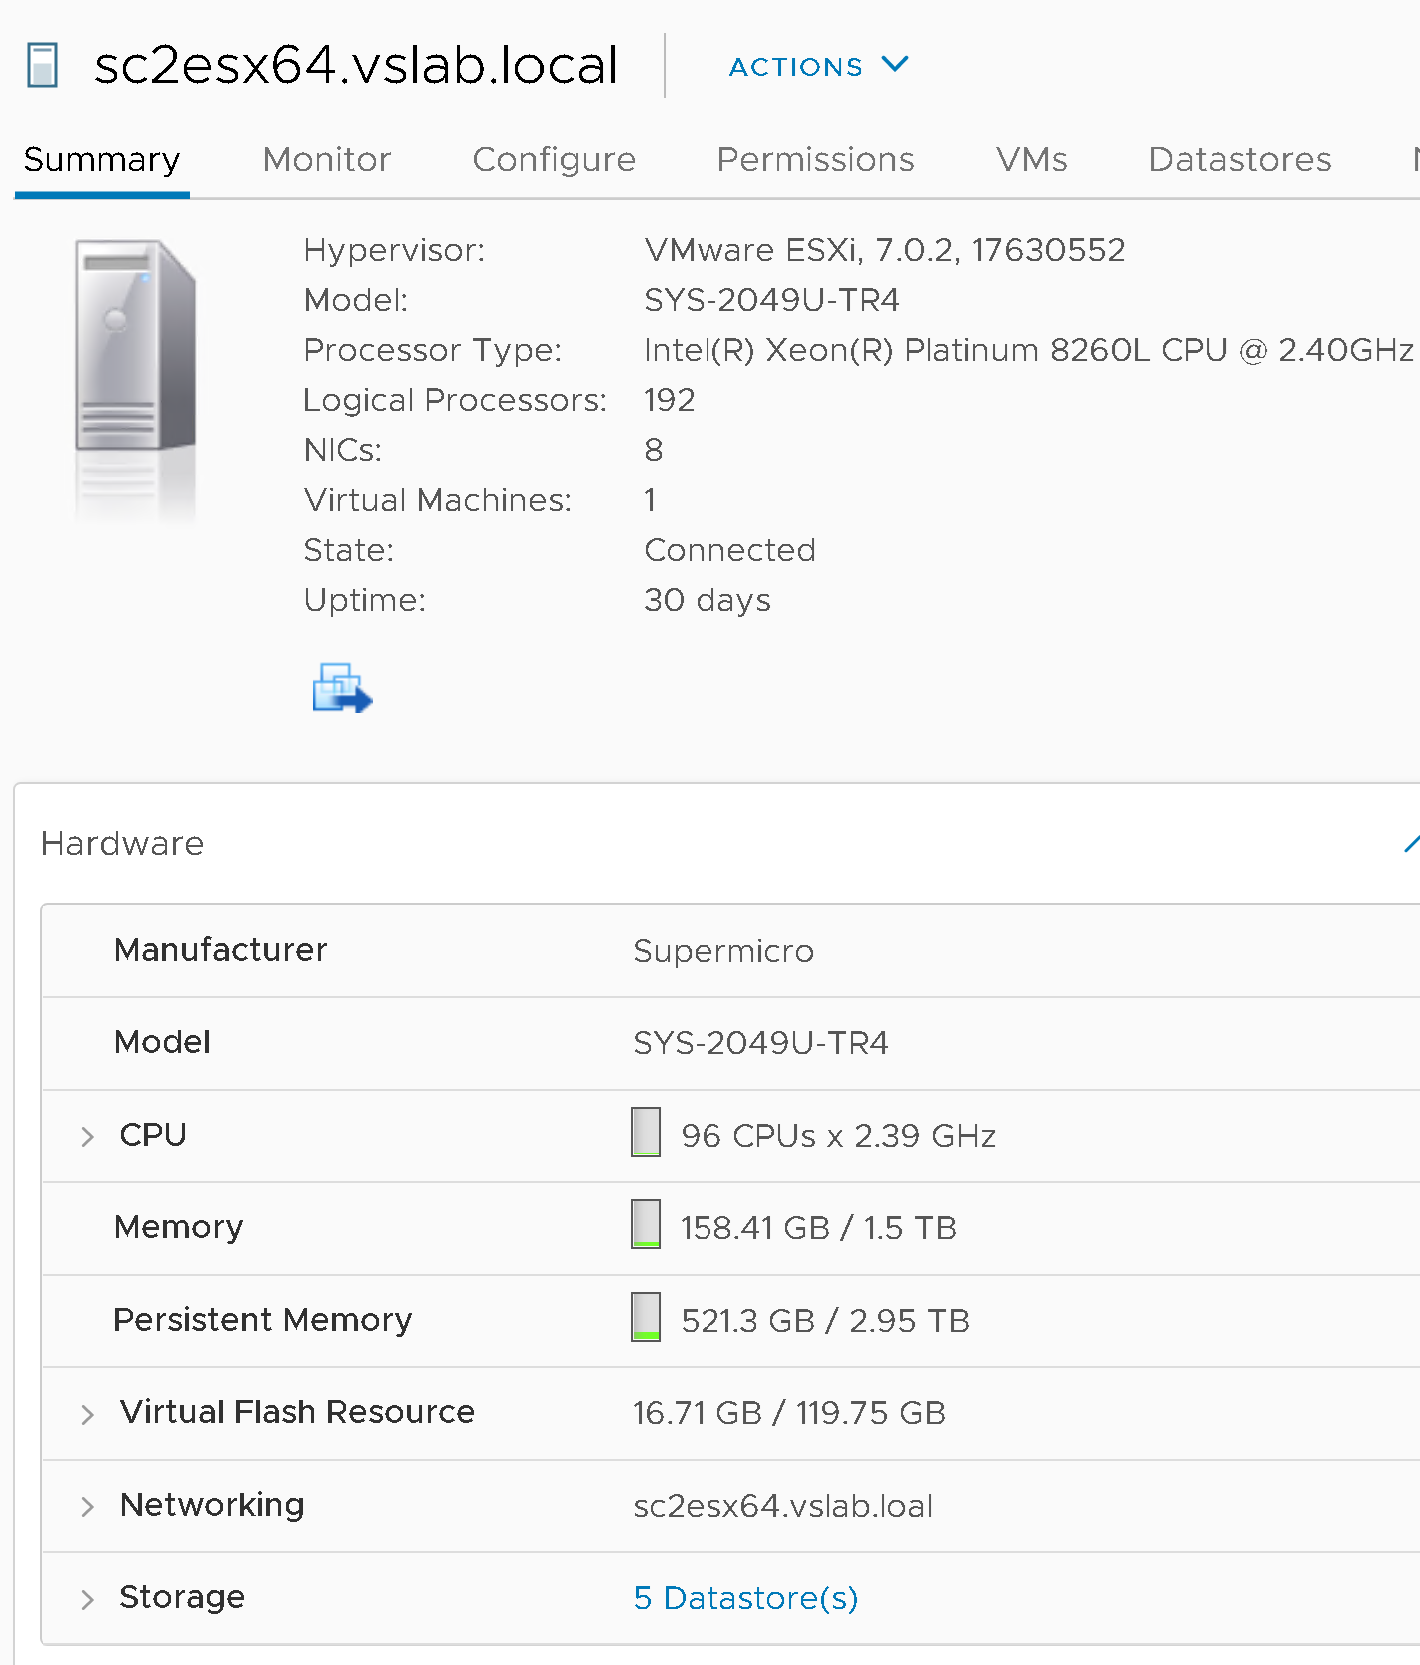Expand the Virtual Flash Resource row
1420x1665 pixels.
(88, 1414)
